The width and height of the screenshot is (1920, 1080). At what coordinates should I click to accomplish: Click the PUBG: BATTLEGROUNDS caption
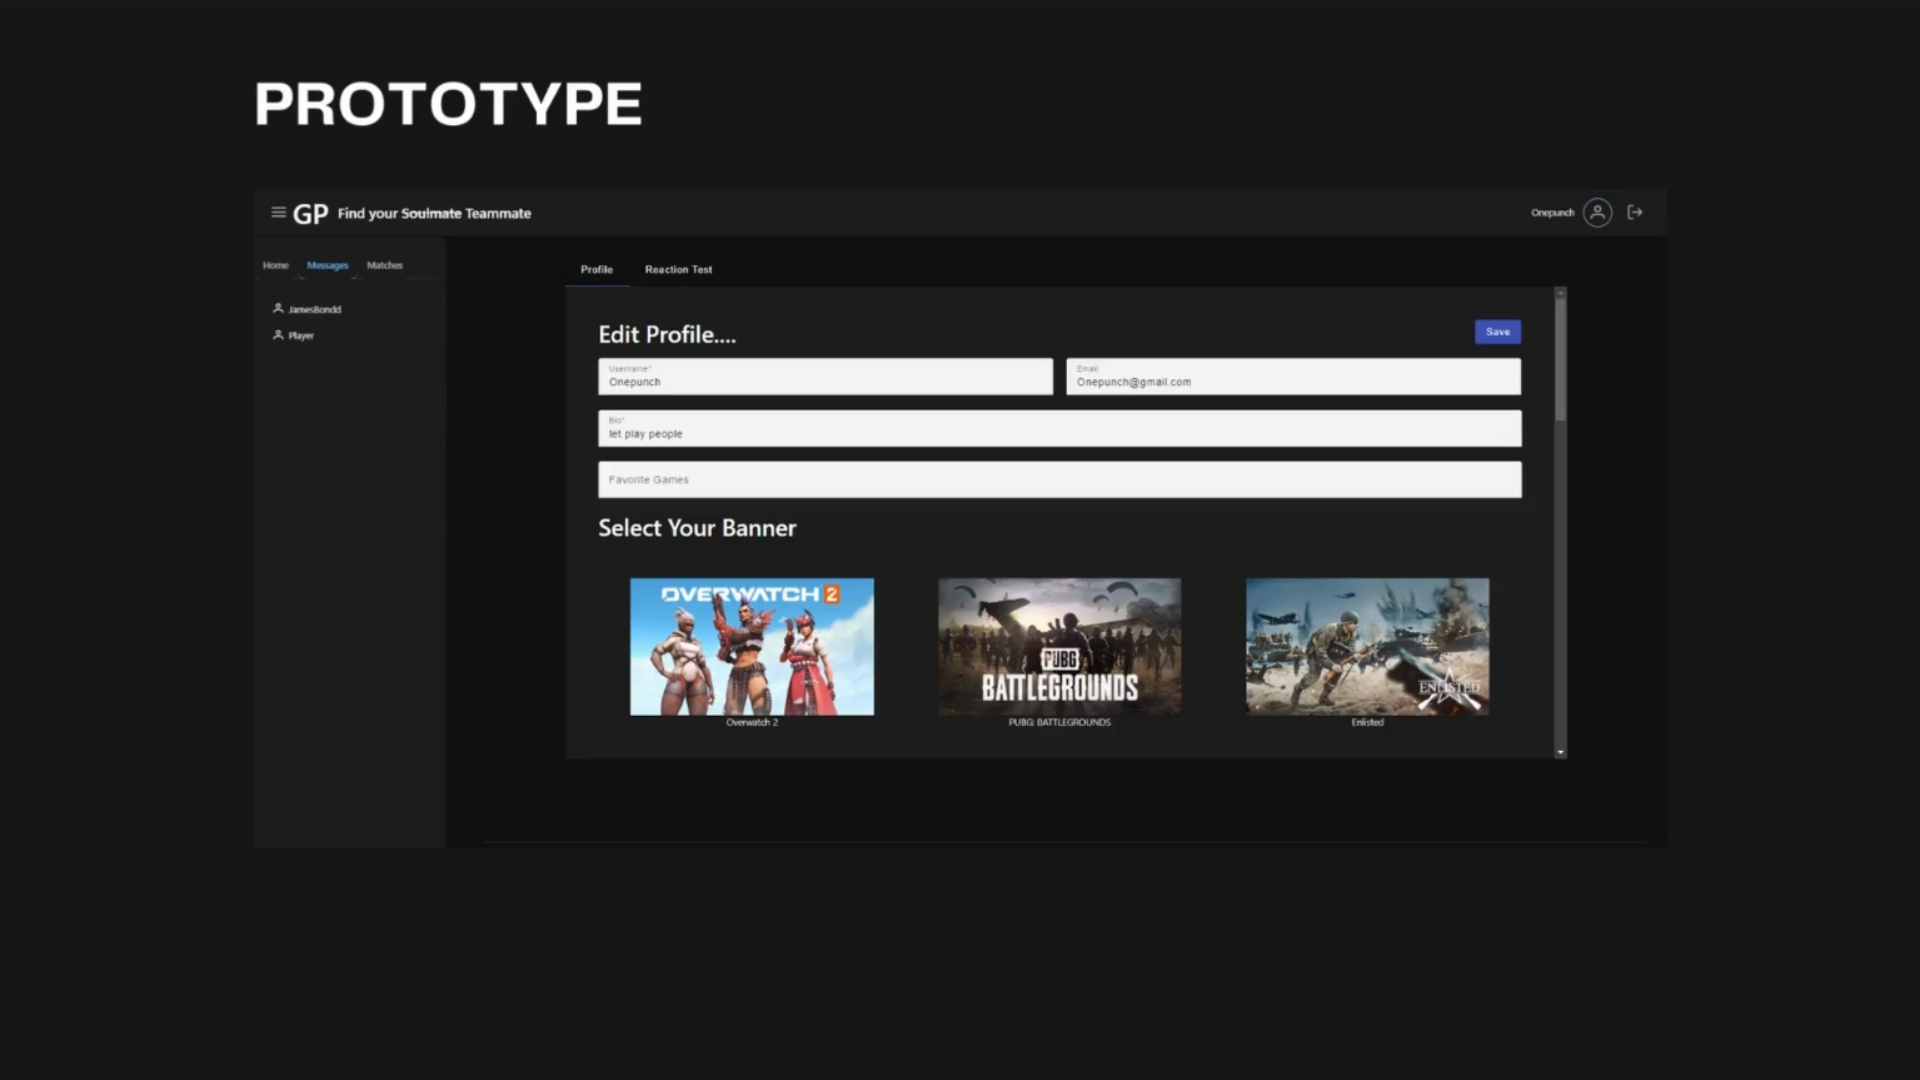point(1060,722)
